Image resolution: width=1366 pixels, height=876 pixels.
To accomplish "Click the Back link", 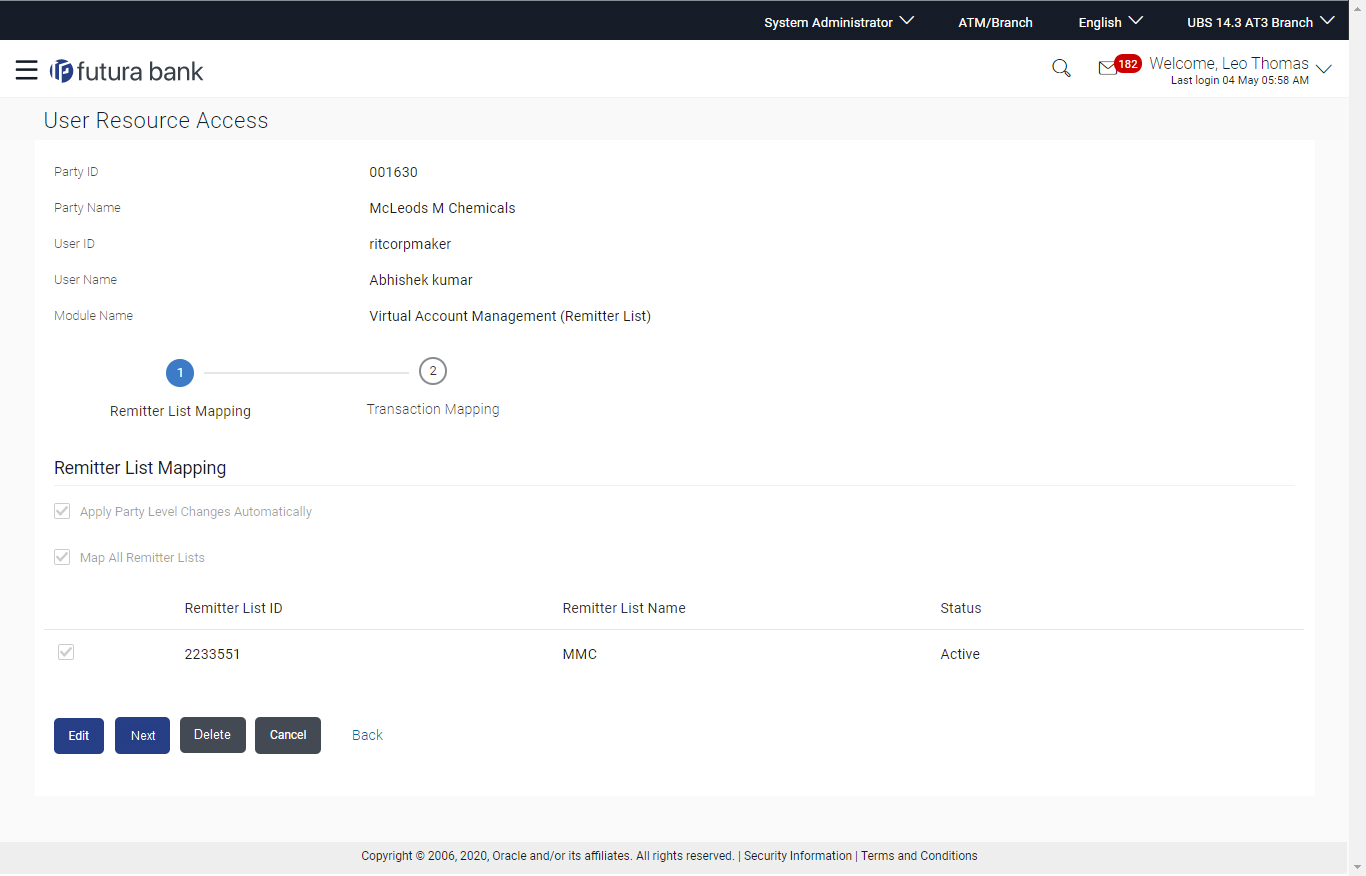I will (x=367, y=735).
